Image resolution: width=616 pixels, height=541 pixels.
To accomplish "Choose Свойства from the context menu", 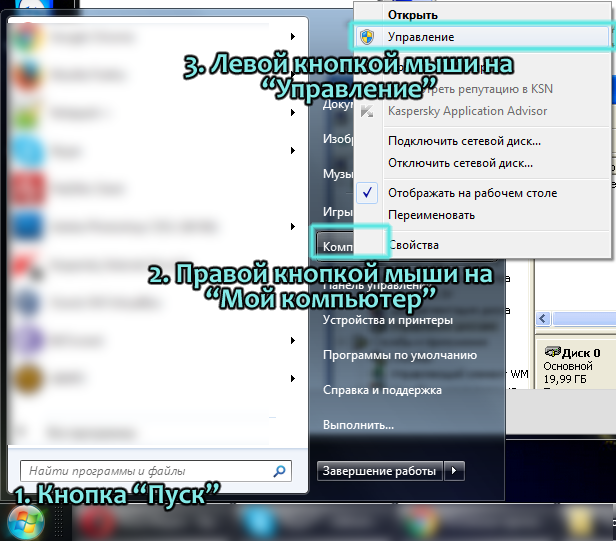I will (x=413, y=245).
